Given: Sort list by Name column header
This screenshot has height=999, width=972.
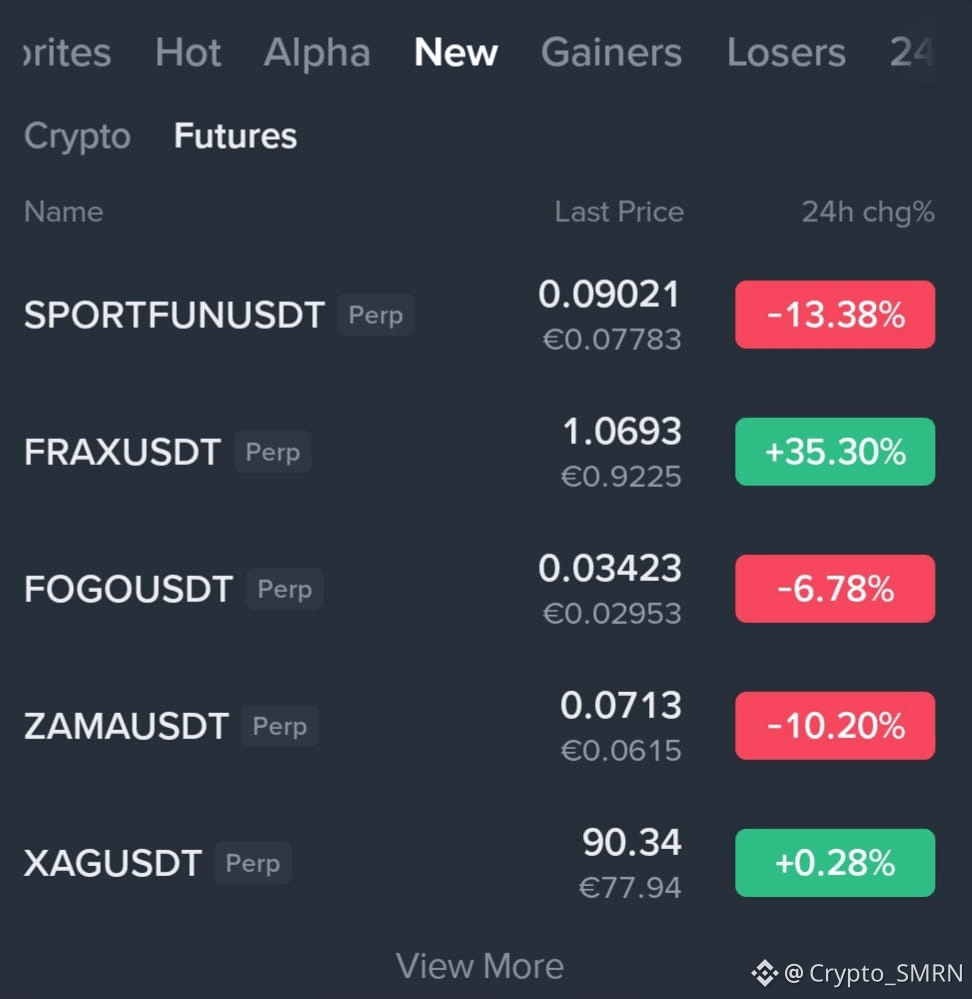Looking at the screenshot, I should point(63,212).
